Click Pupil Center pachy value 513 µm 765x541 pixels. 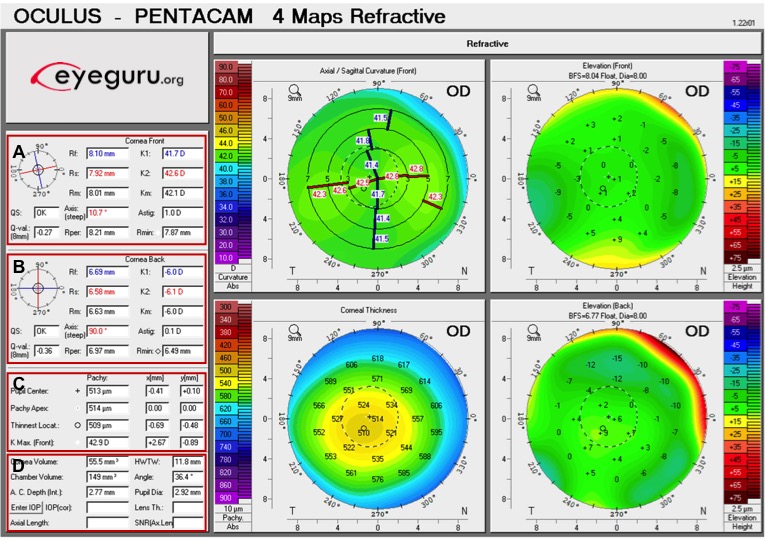click(107, 391)
